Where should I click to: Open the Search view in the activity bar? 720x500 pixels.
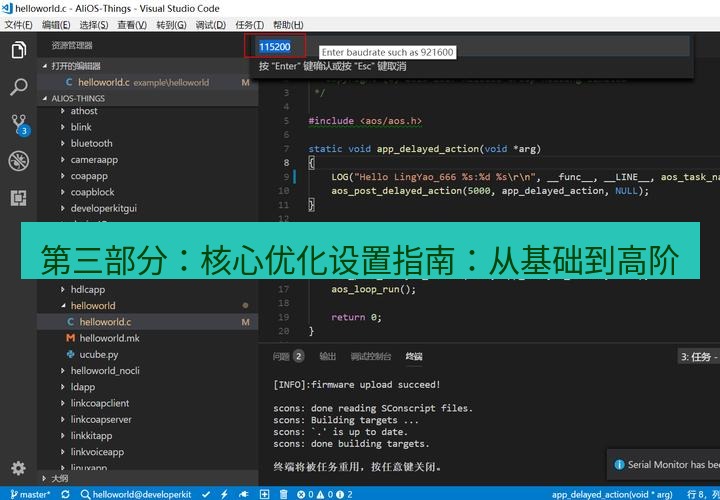(x=18, y=87)
